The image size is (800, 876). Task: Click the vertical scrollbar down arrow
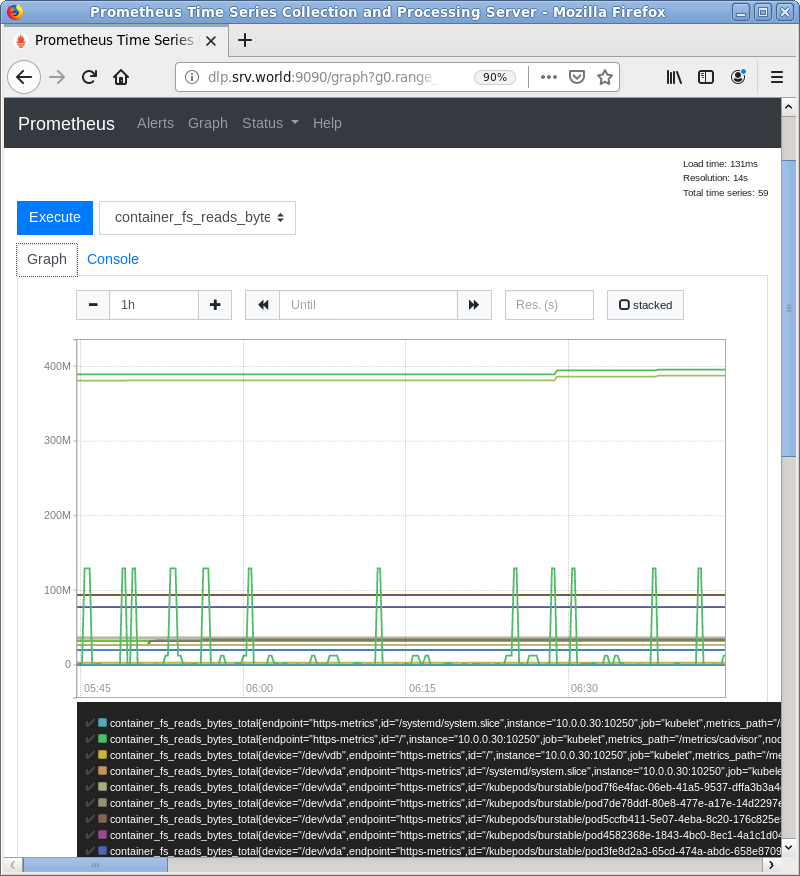point(788,847)
